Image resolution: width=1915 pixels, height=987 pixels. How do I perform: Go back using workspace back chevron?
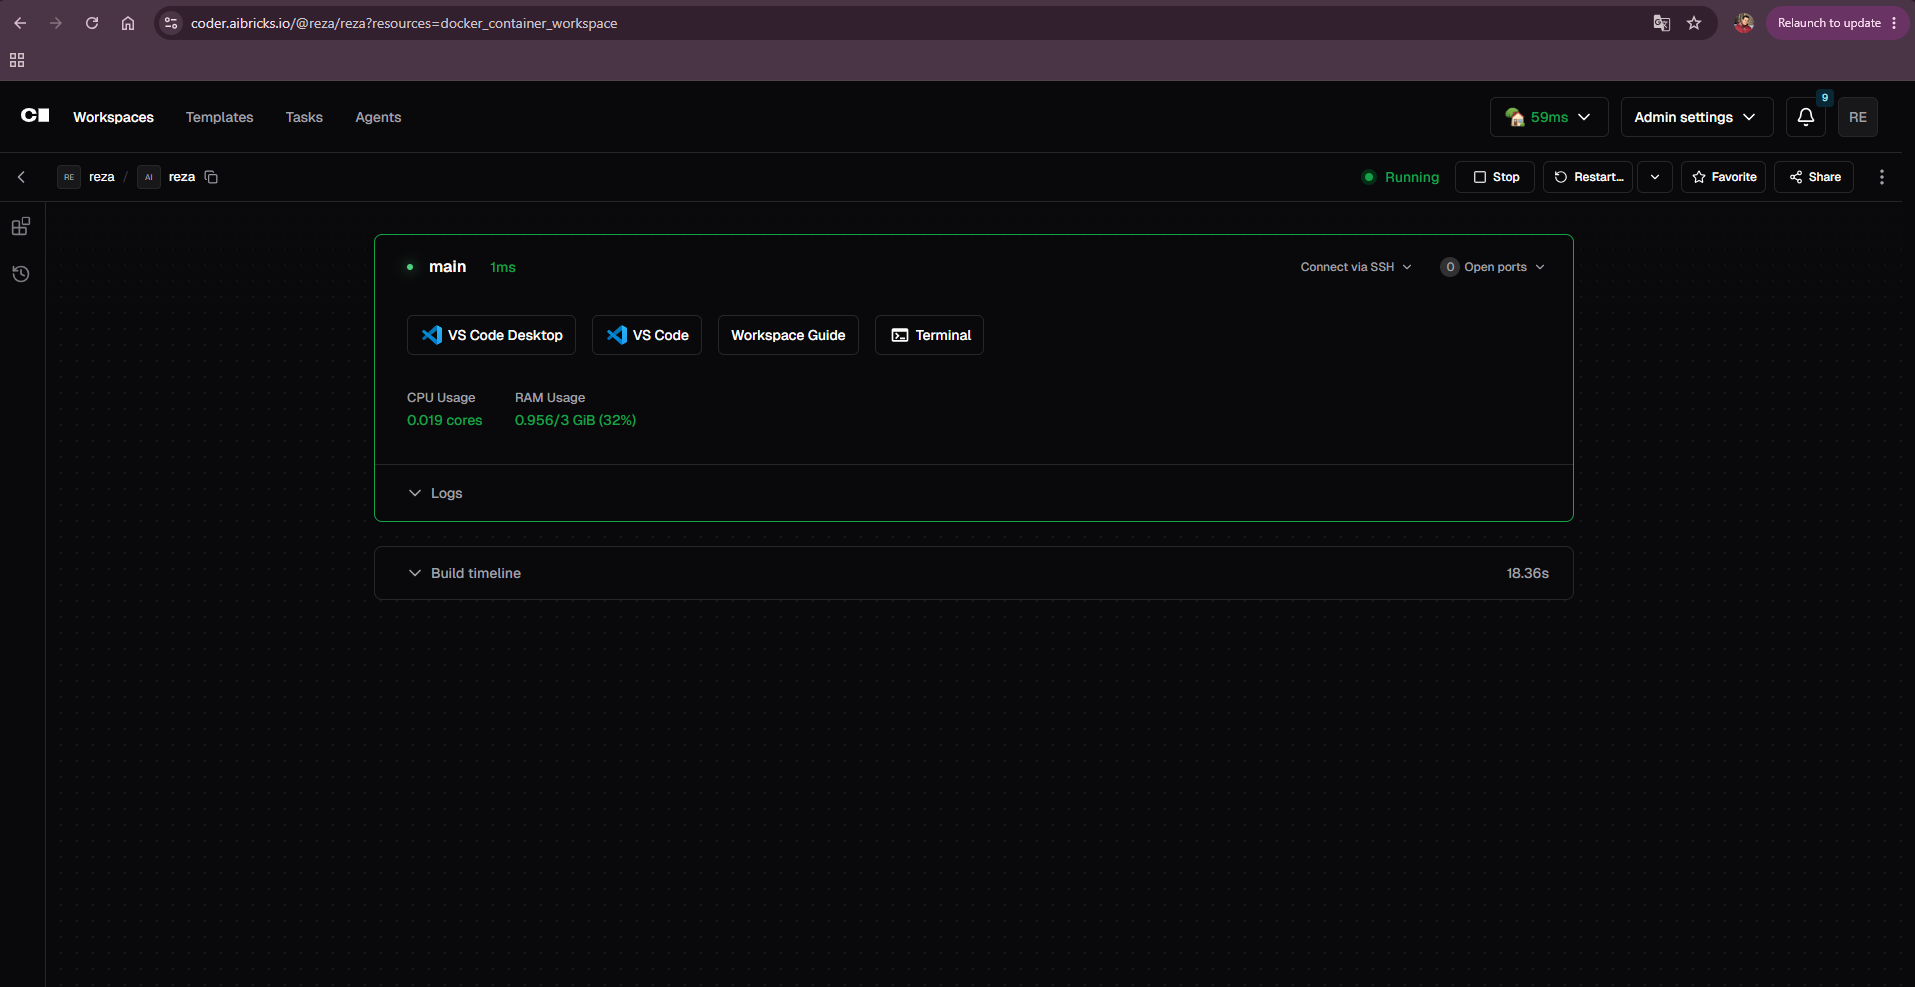(x=21, y=177)
